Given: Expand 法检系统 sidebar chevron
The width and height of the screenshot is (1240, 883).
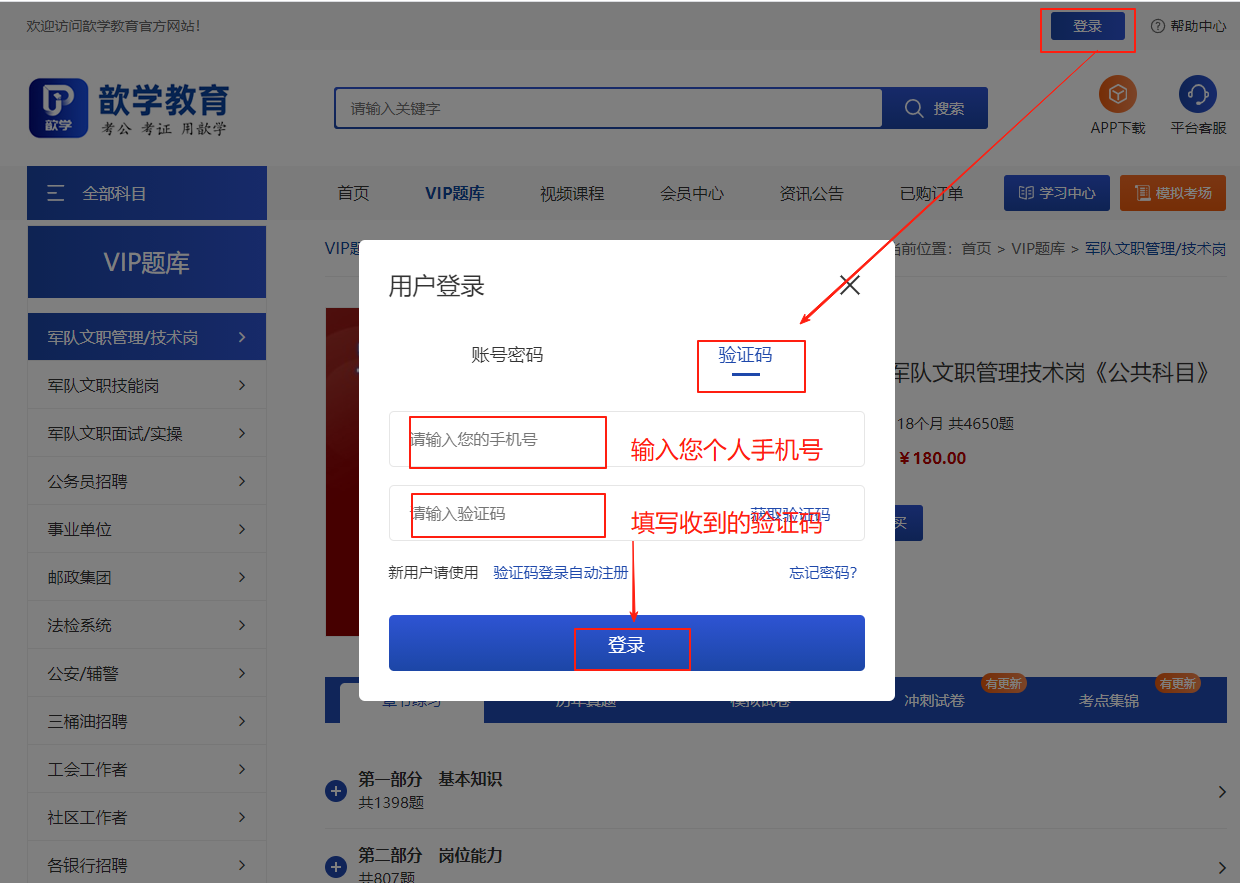Looking at the screenshot, I should 242,625.
